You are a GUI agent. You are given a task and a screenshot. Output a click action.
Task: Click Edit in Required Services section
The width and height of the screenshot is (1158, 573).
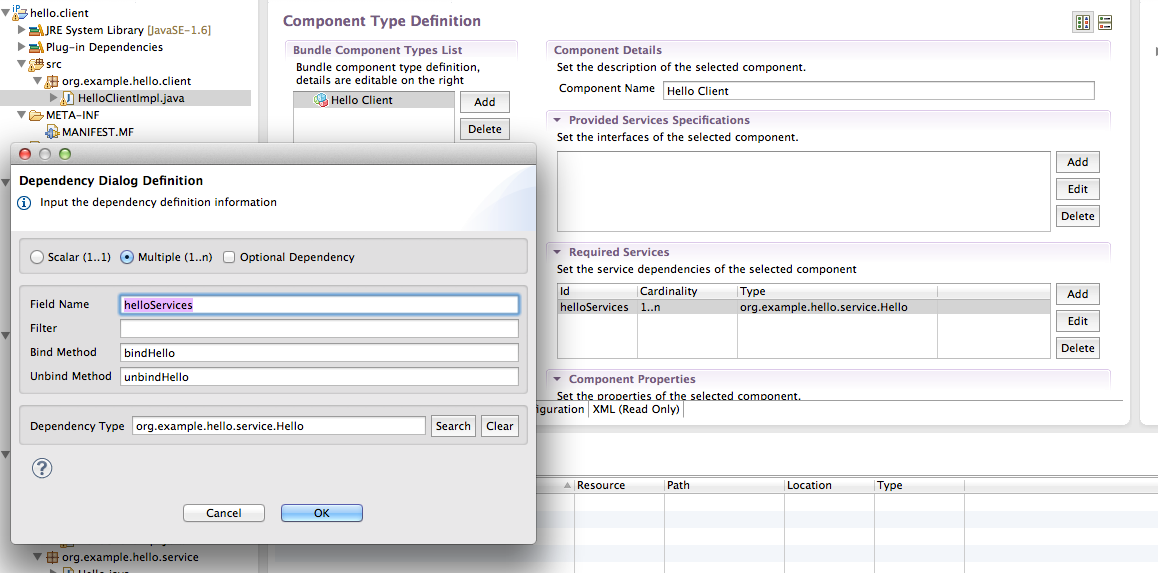tap(1077, 321)
